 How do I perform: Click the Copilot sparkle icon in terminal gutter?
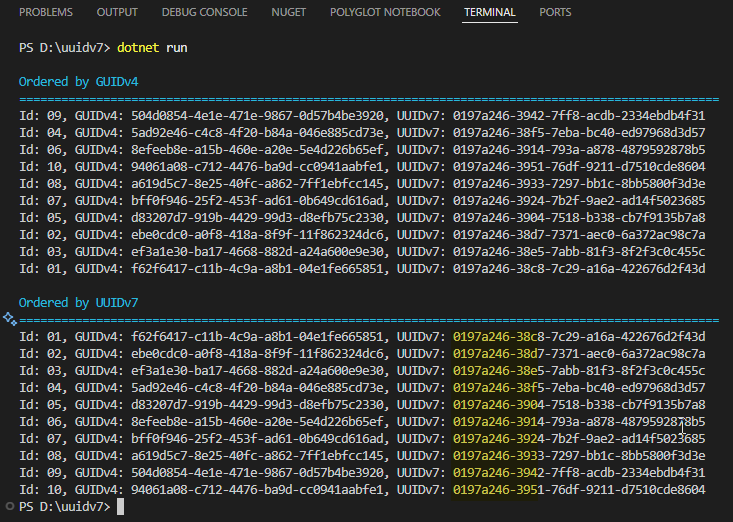9,319
